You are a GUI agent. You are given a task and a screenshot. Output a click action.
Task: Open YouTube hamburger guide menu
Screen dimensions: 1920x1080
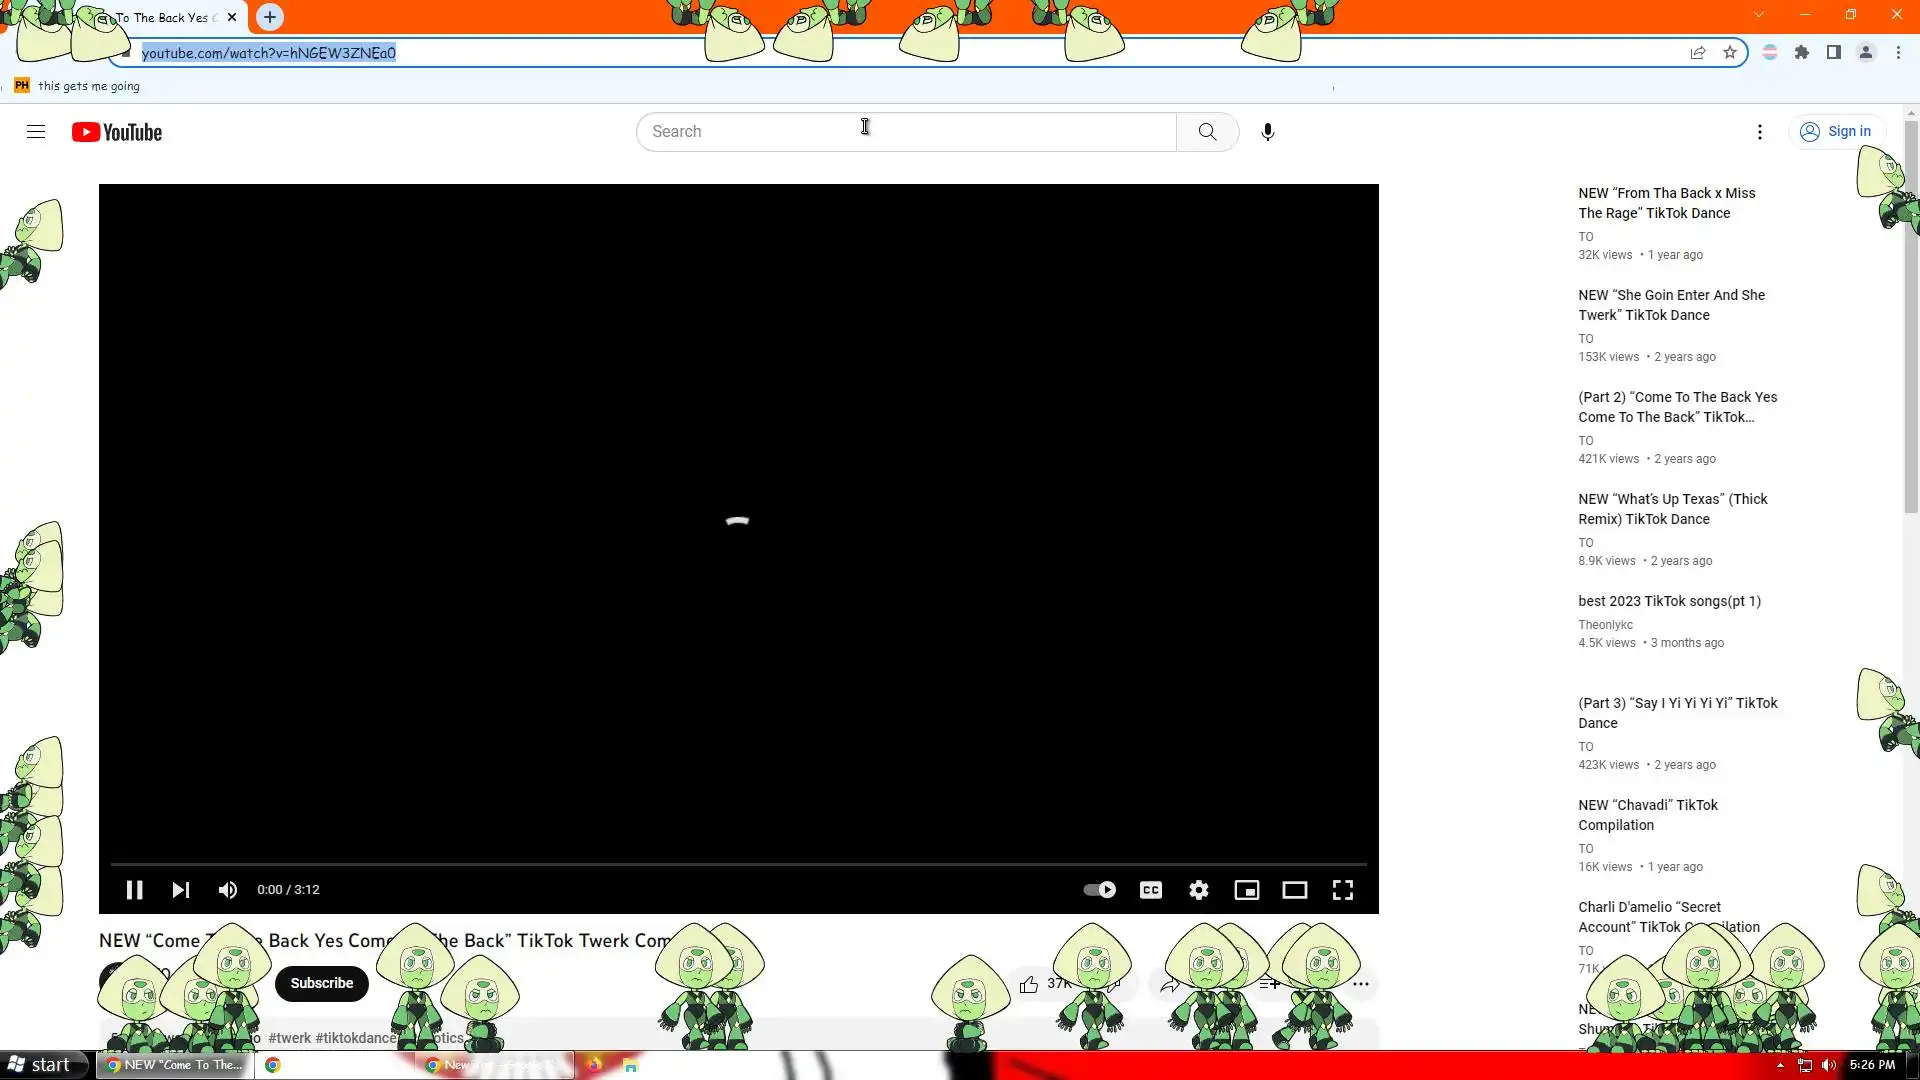(36, 132)
